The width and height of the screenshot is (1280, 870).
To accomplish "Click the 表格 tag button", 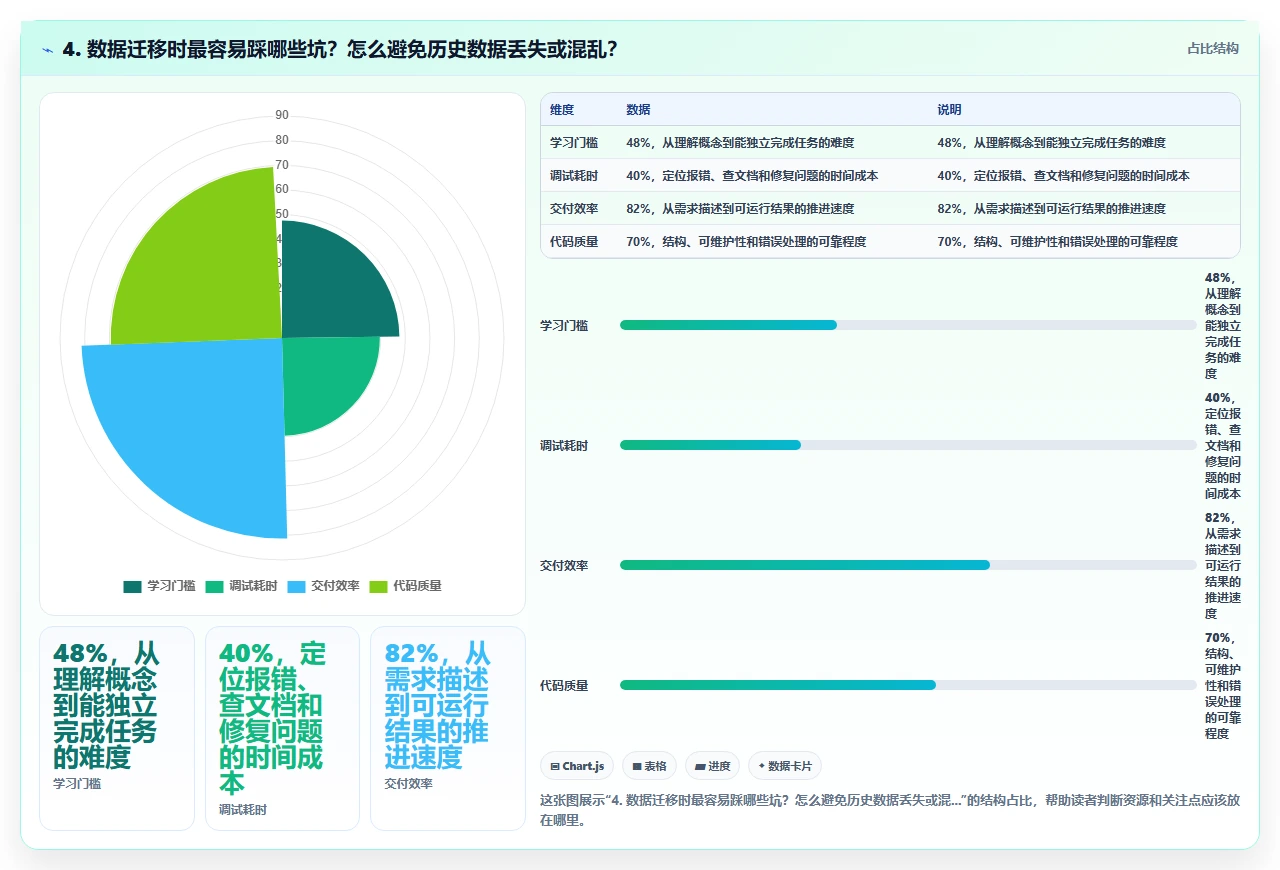I will click(x=649, y=766).
